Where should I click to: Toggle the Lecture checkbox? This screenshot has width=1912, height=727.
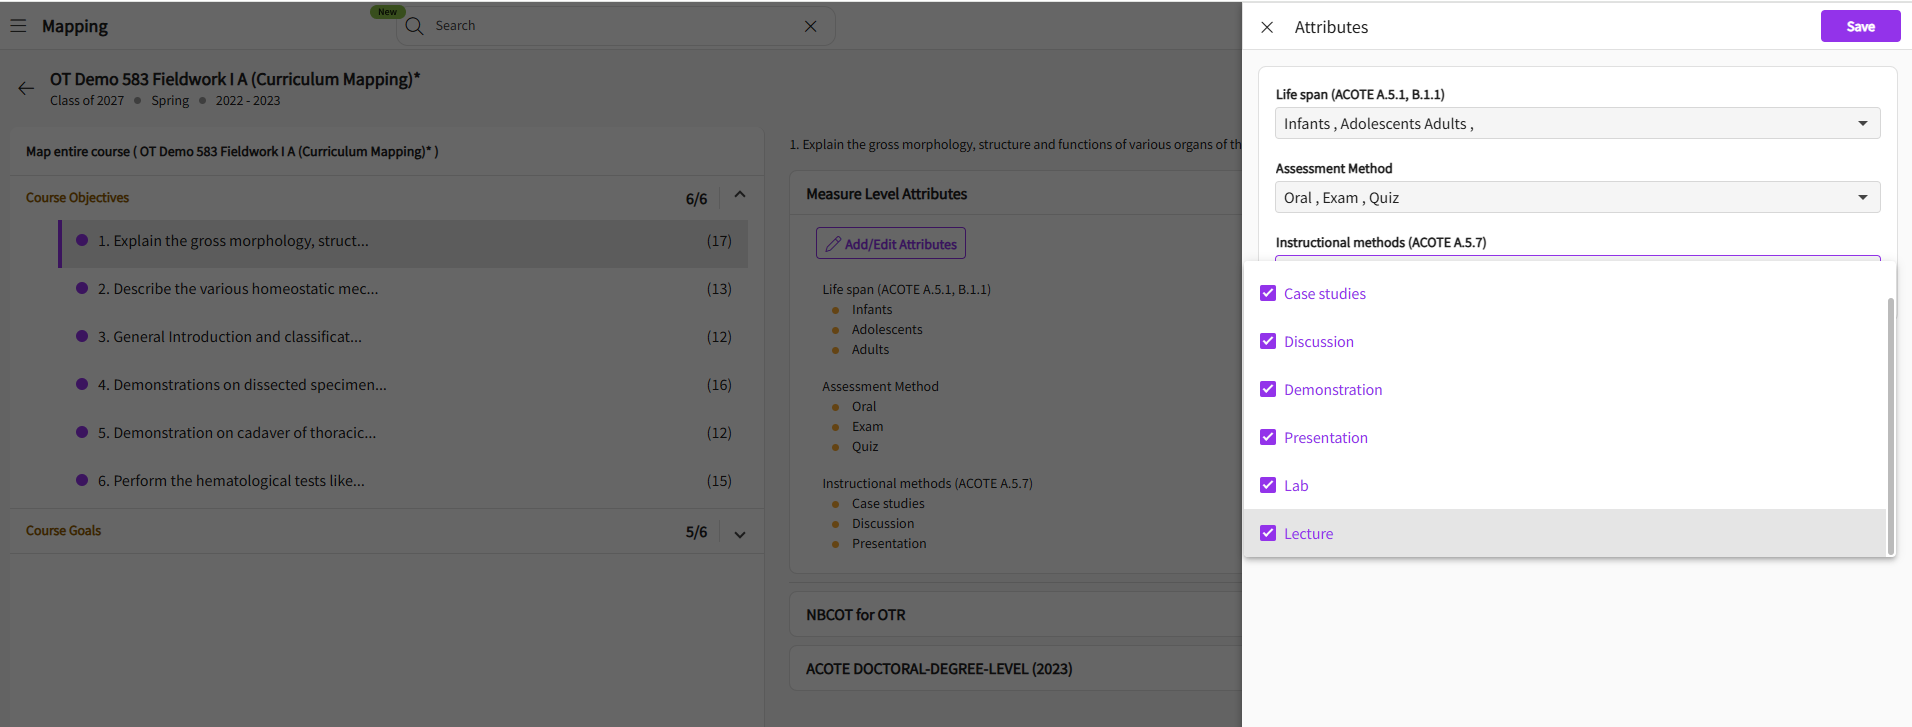point(1268,533)
